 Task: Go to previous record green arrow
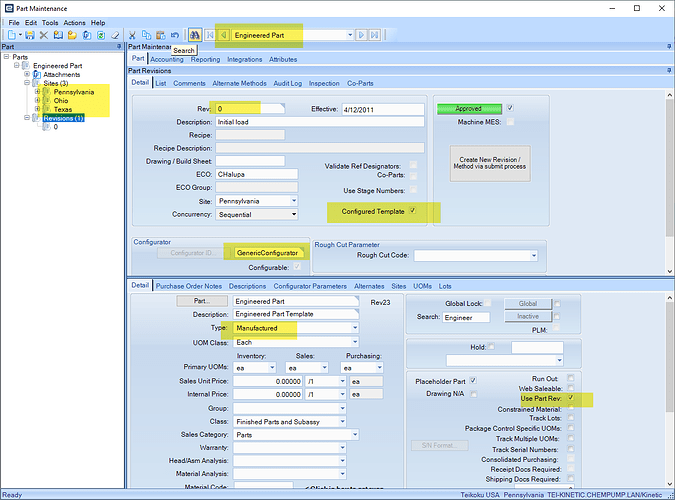tap(223, 35)
